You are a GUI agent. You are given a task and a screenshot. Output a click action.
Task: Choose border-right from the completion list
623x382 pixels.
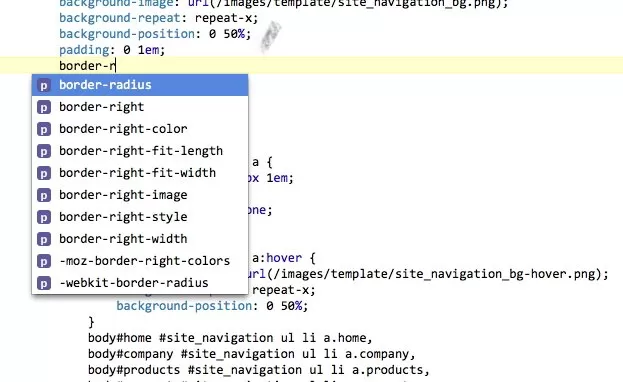coord(140,107)
